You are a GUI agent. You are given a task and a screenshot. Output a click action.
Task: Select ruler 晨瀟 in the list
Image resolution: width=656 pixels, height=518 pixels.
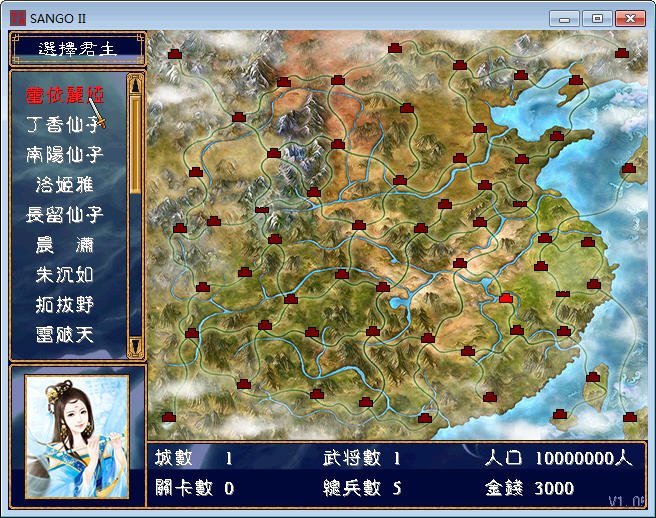point(64,245)
